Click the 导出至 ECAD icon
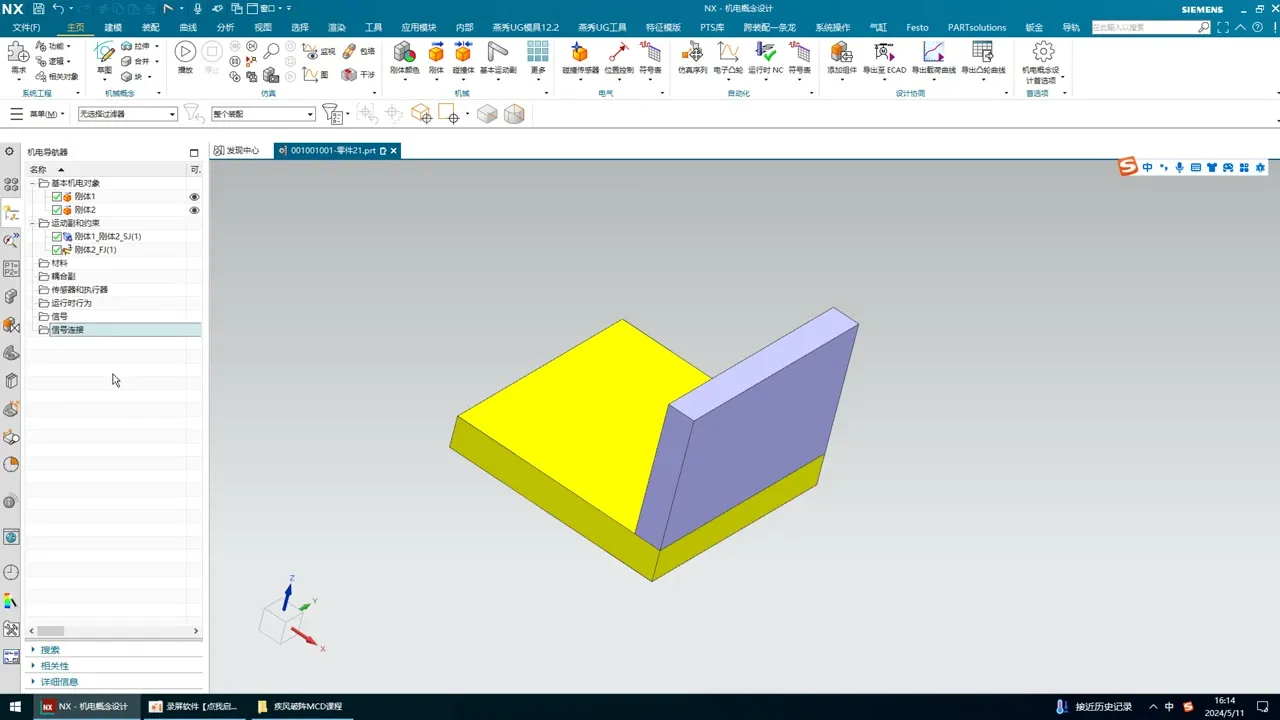This screenshot has height=720, width=1280. [x=884, y=55]
